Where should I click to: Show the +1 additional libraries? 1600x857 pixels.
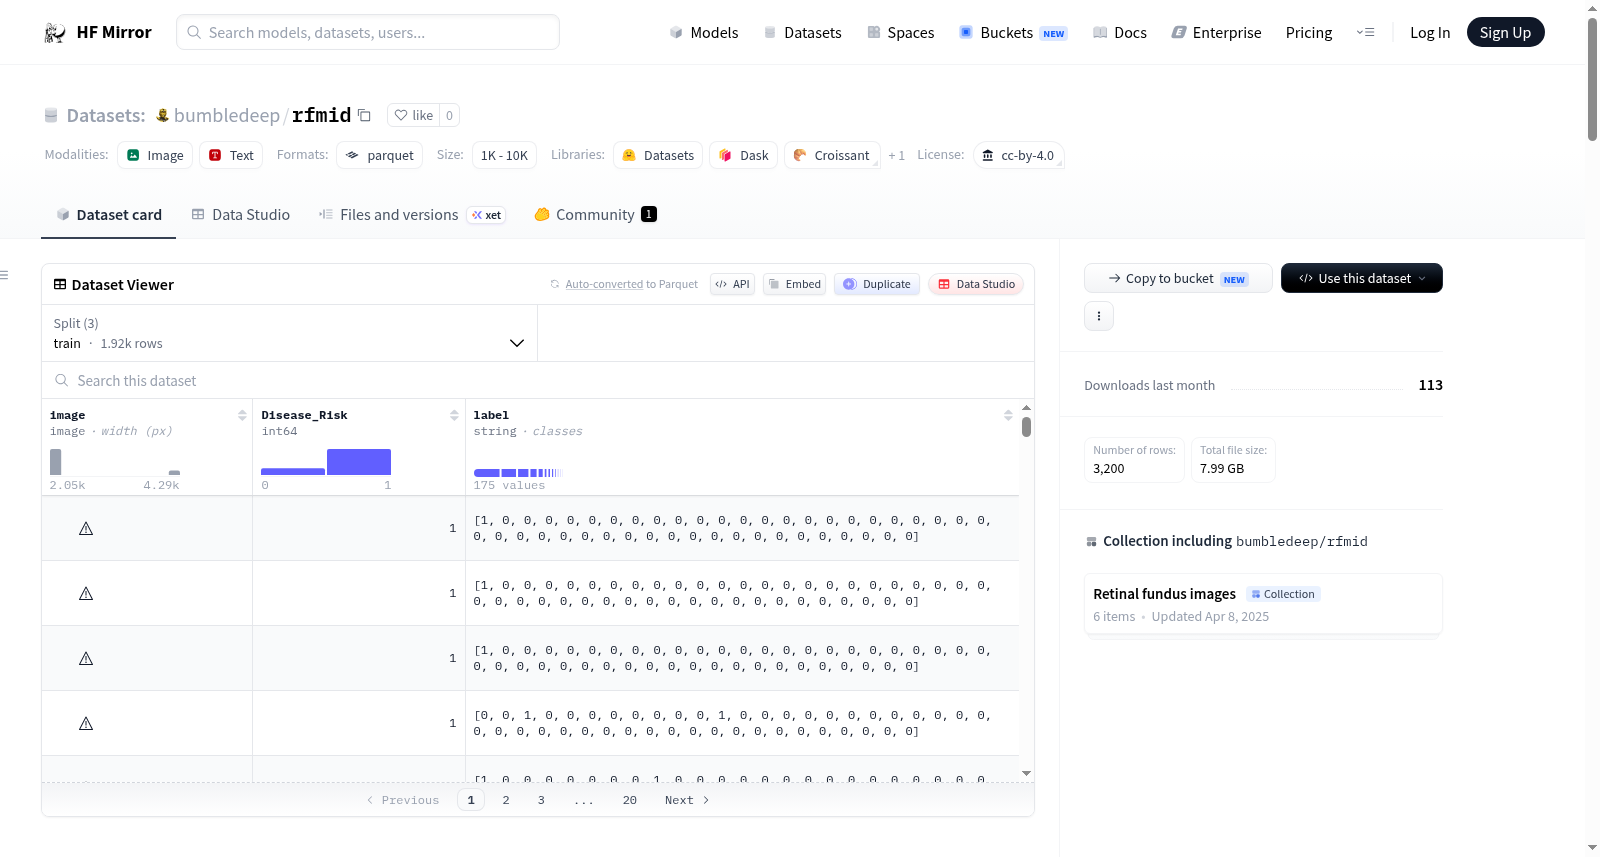896,155
